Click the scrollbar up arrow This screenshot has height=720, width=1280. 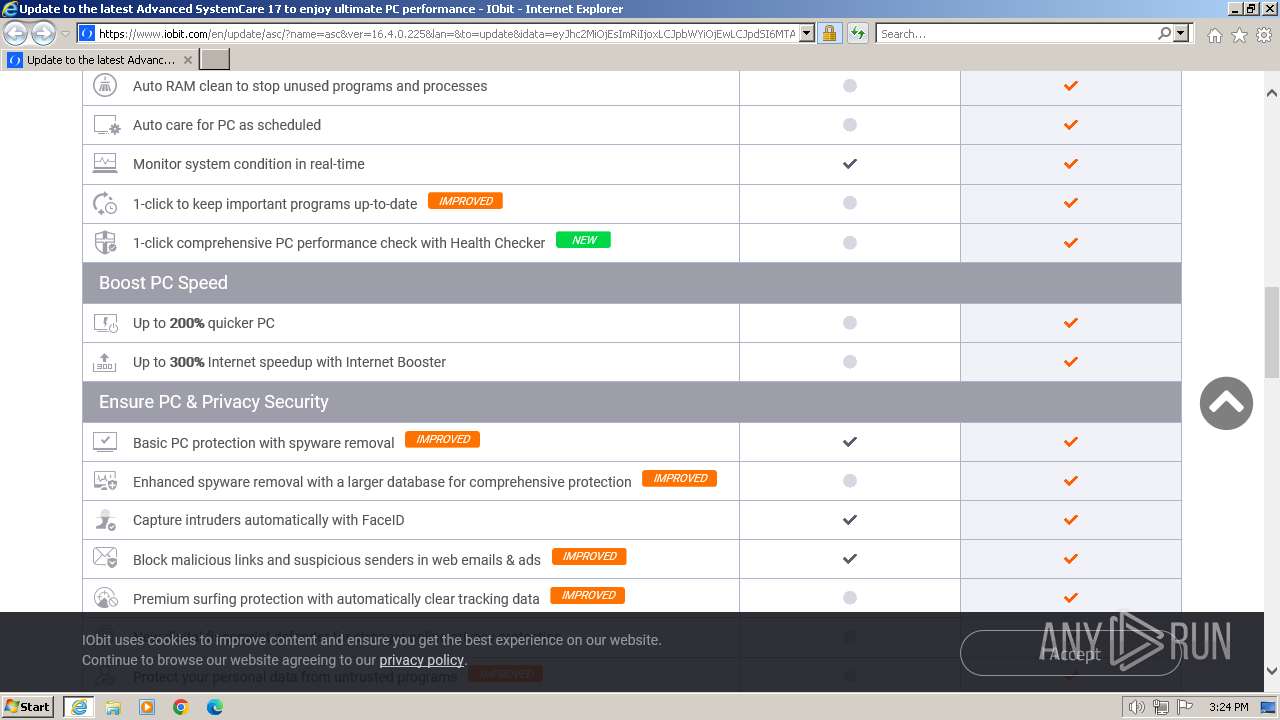(x=1272, y=92)
